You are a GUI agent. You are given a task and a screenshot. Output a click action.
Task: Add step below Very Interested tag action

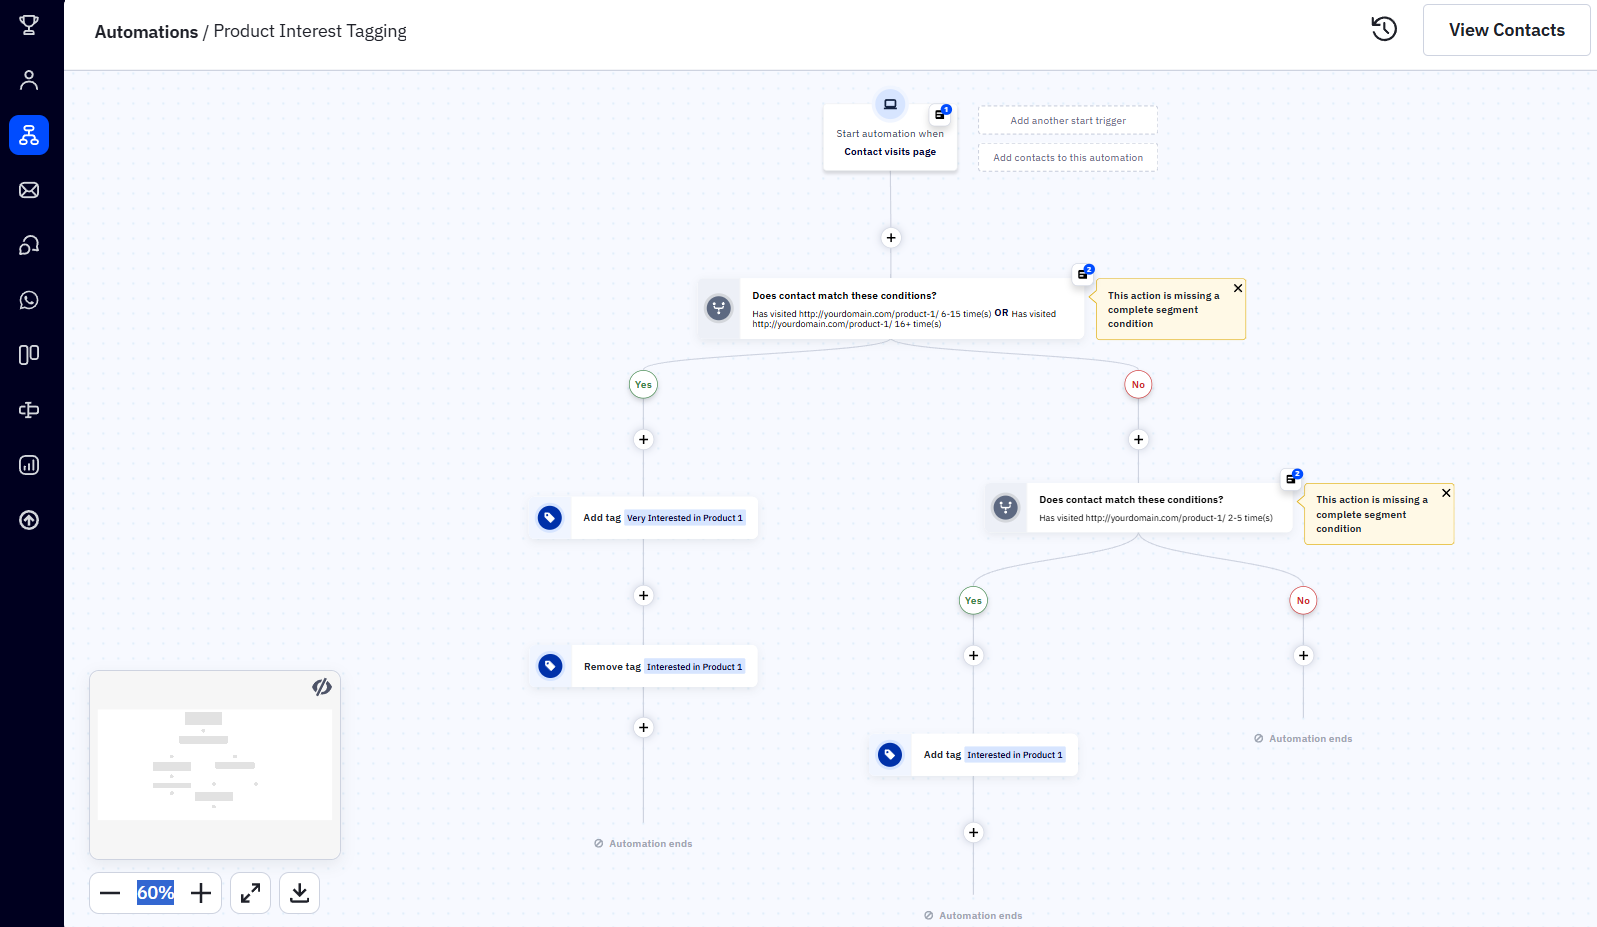tap(644, 595)
